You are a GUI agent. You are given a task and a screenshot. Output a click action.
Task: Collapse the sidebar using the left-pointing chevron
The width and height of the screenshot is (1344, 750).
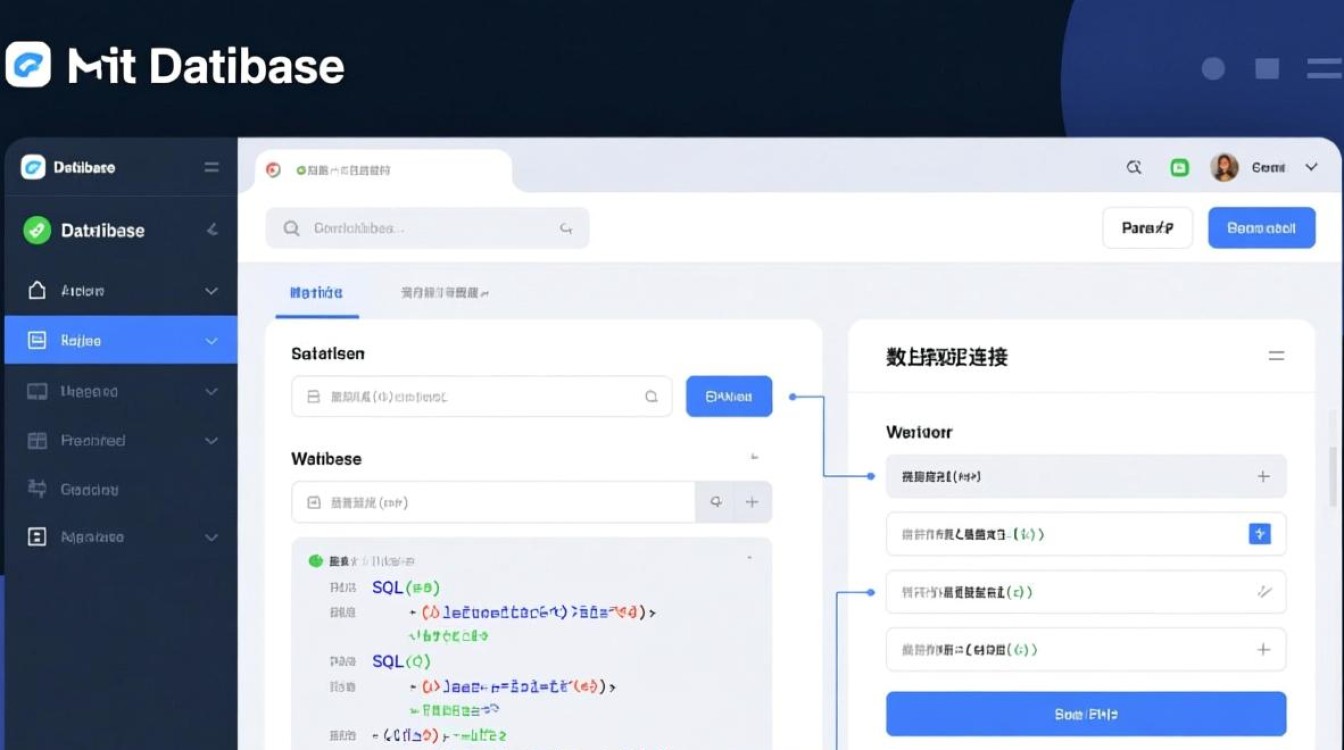(210, 229)
